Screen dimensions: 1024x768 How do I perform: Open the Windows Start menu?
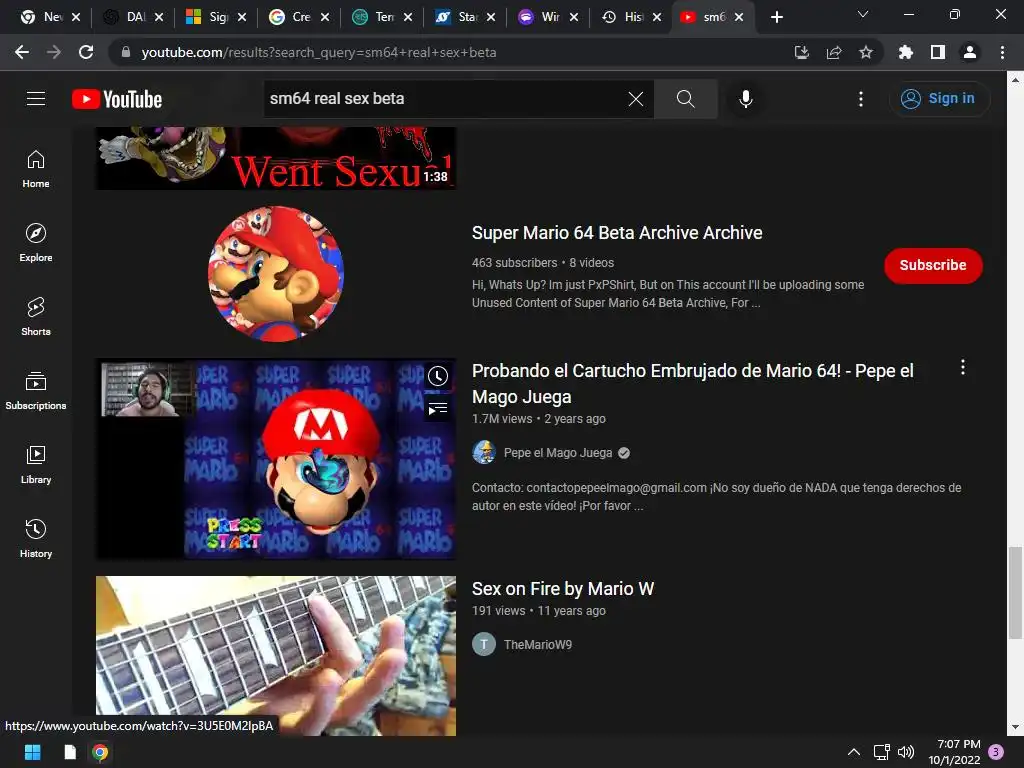tap(32, 752)
